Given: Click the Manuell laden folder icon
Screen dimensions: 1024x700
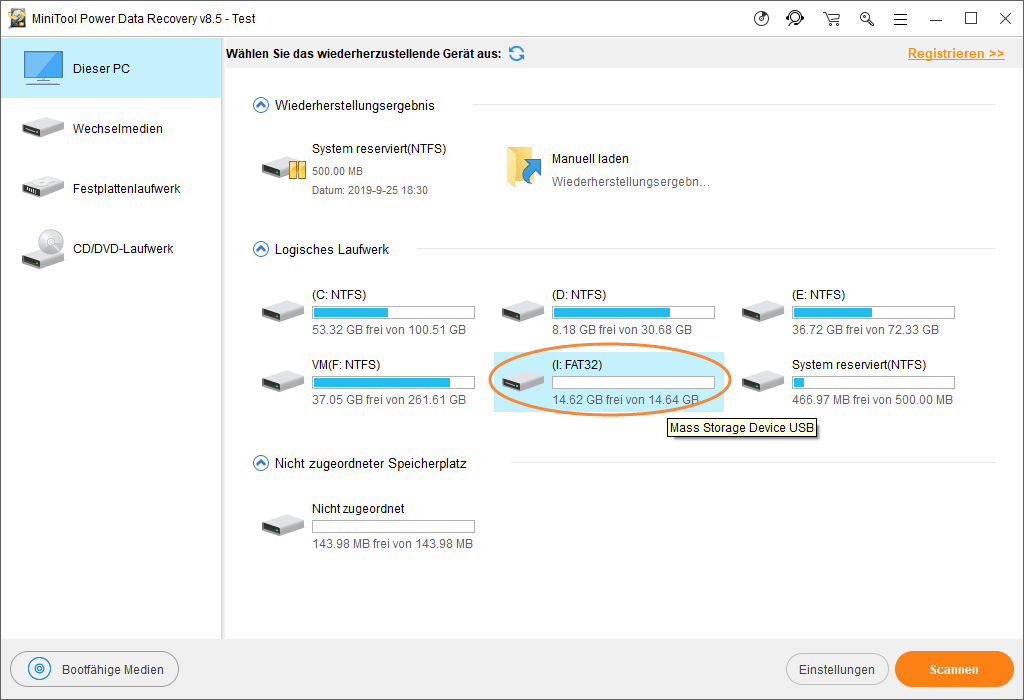Looking at the screenshot, I should (523, 167).
